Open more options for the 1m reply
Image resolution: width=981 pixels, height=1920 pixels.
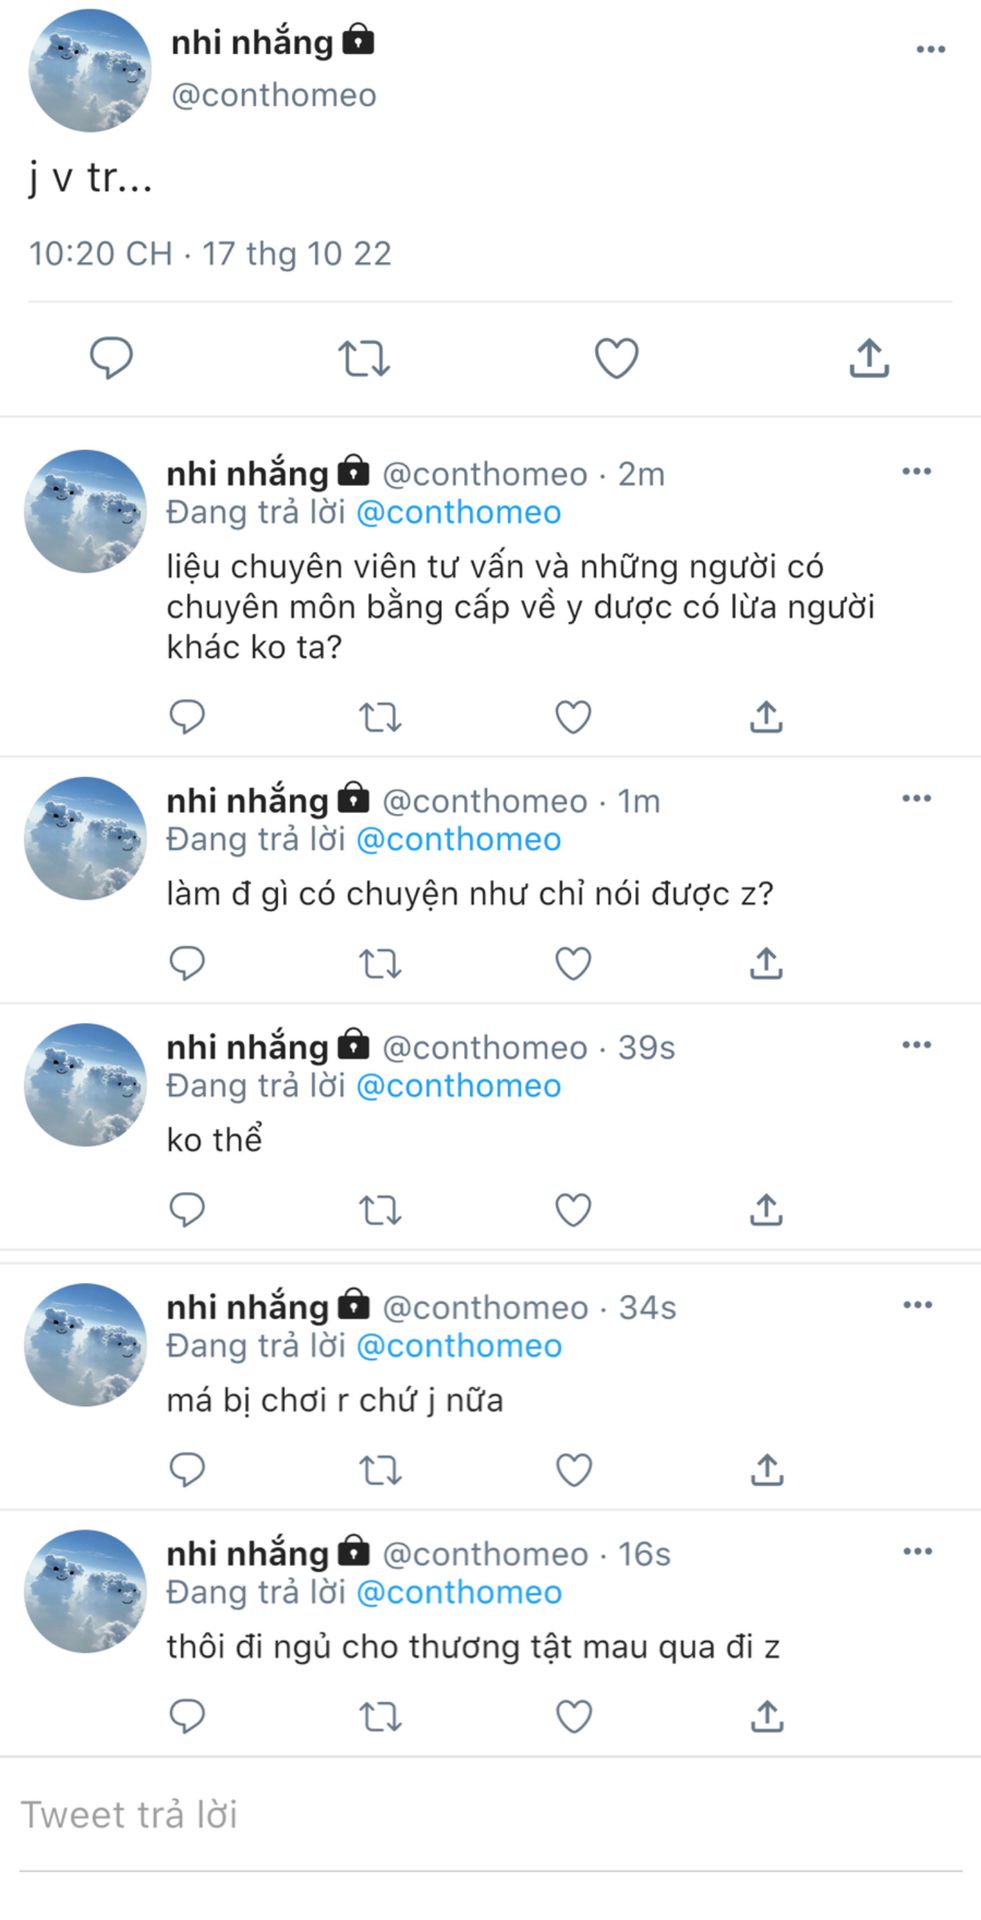pos(916,798)
